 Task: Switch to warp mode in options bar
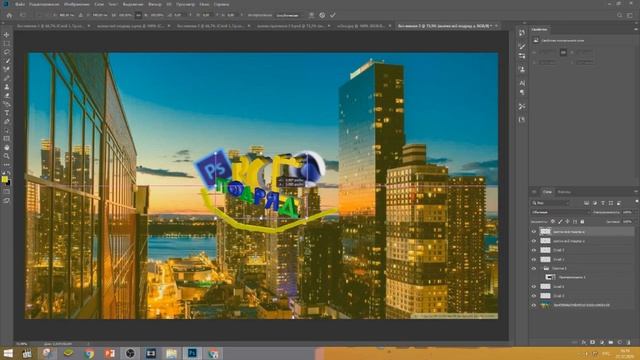pos(311,15)
